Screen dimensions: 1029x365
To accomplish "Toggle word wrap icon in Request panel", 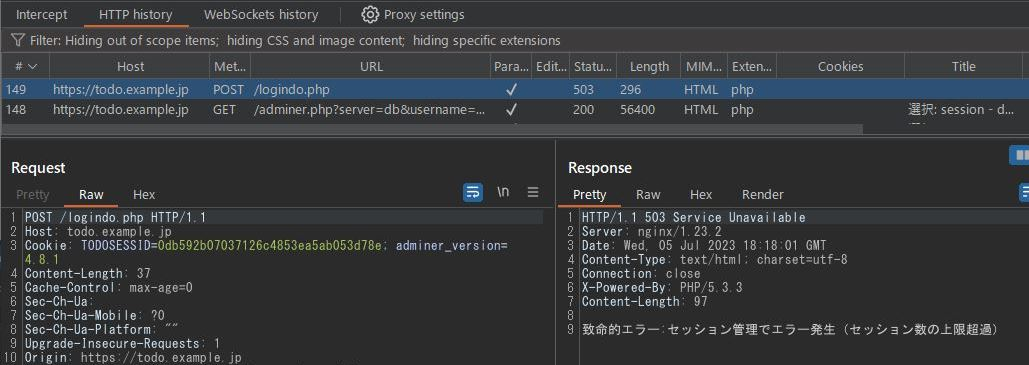I will [472, 192].
